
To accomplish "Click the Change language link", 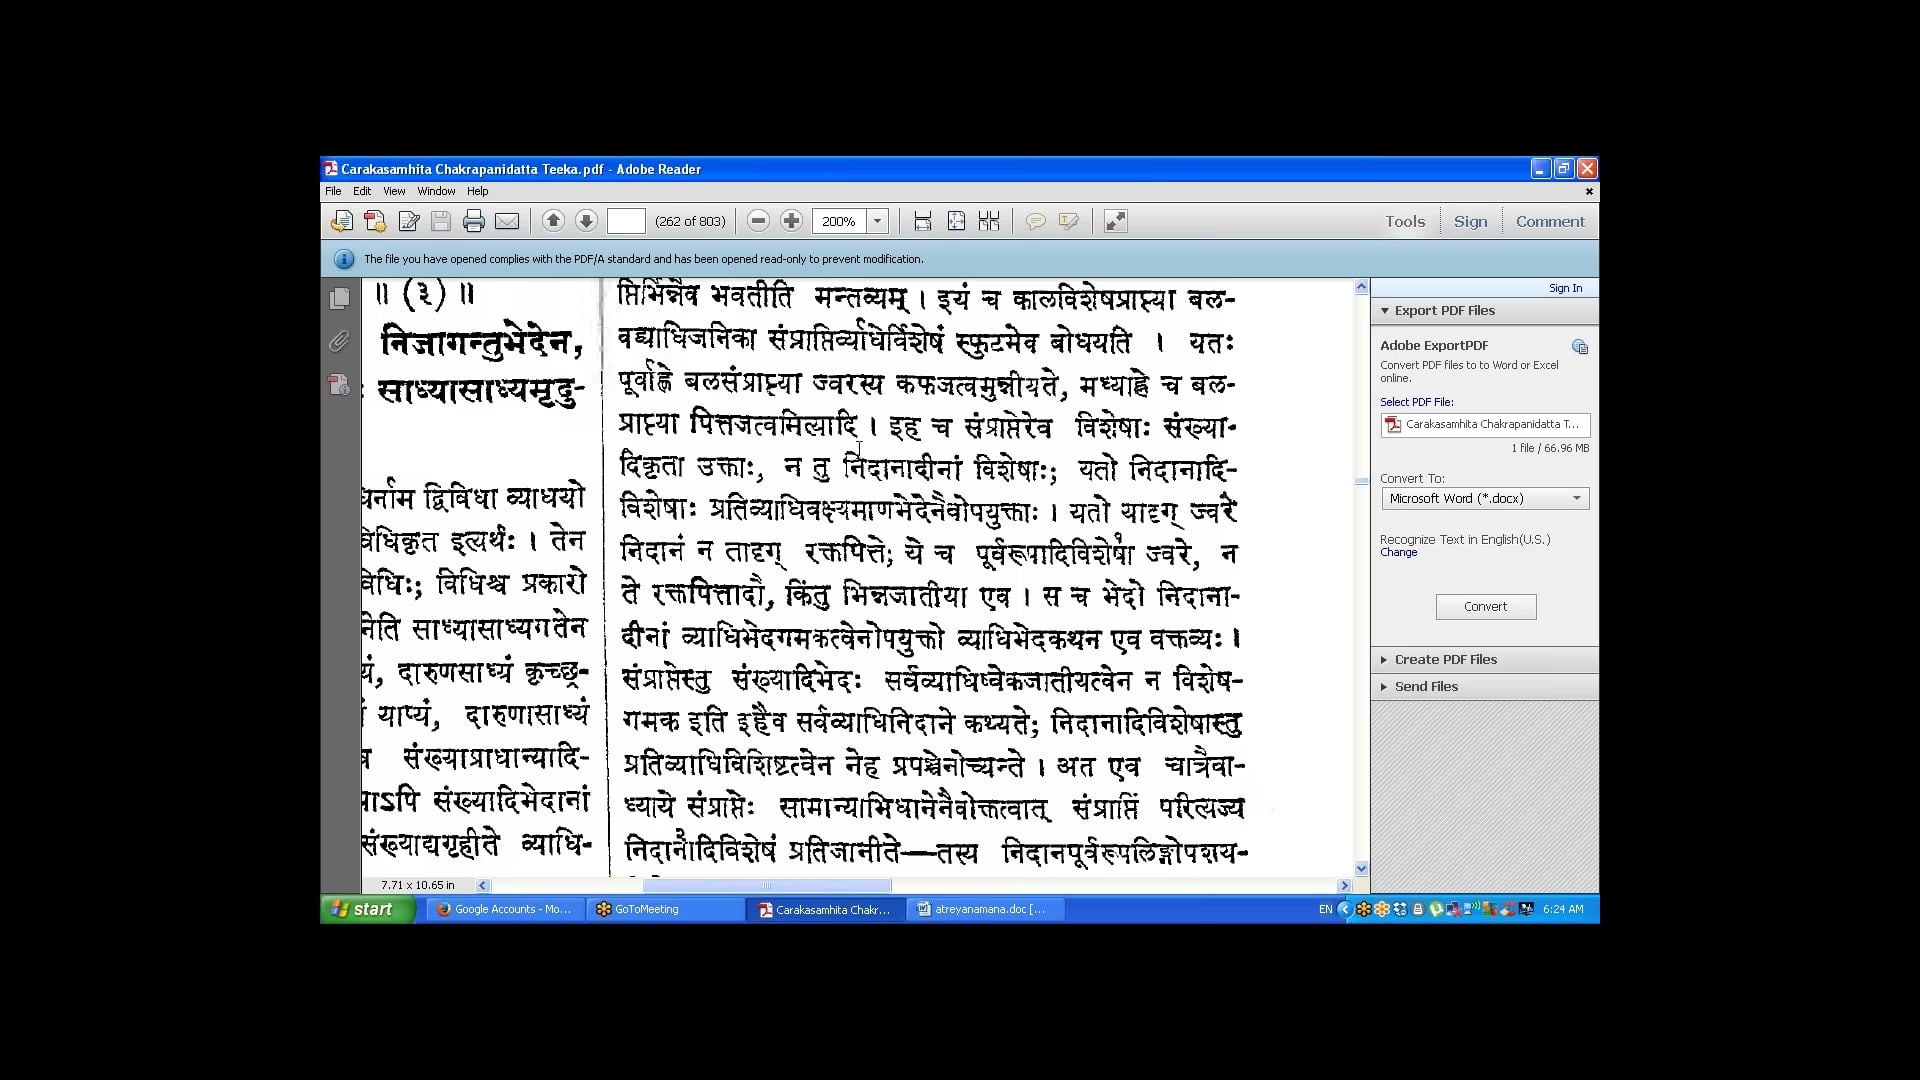I will [1398, 553].
